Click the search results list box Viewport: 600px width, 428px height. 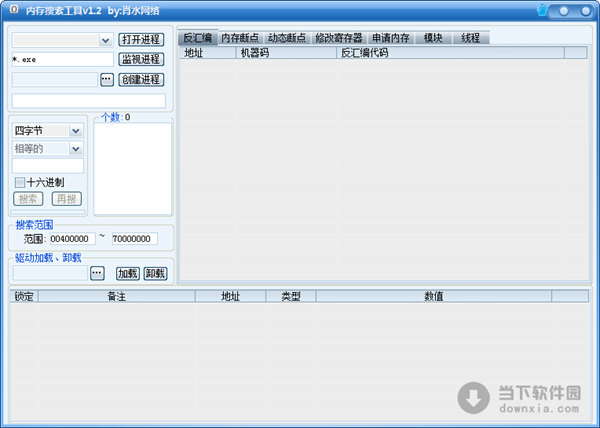coord(132,169)
